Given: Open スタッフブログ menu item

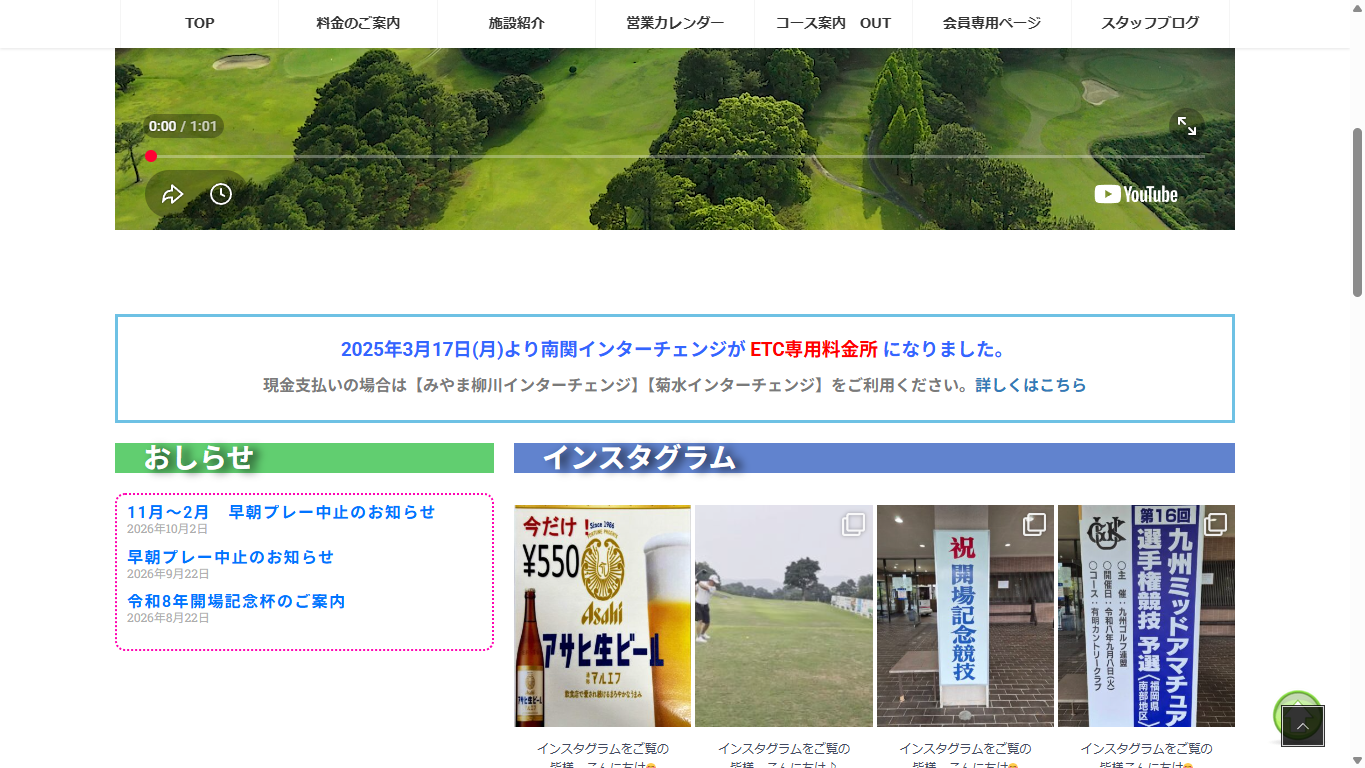Looking at the screenshot, I should (x=1150, y=23).
